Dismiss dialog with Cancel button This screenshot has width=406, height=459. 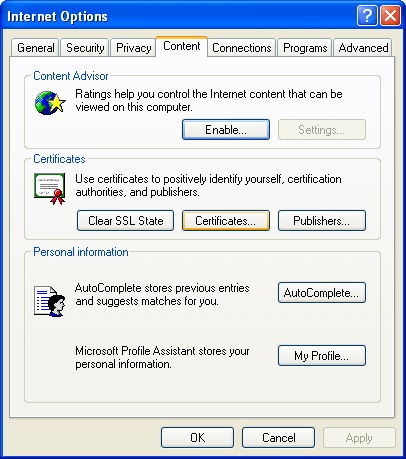click(278, 437)
